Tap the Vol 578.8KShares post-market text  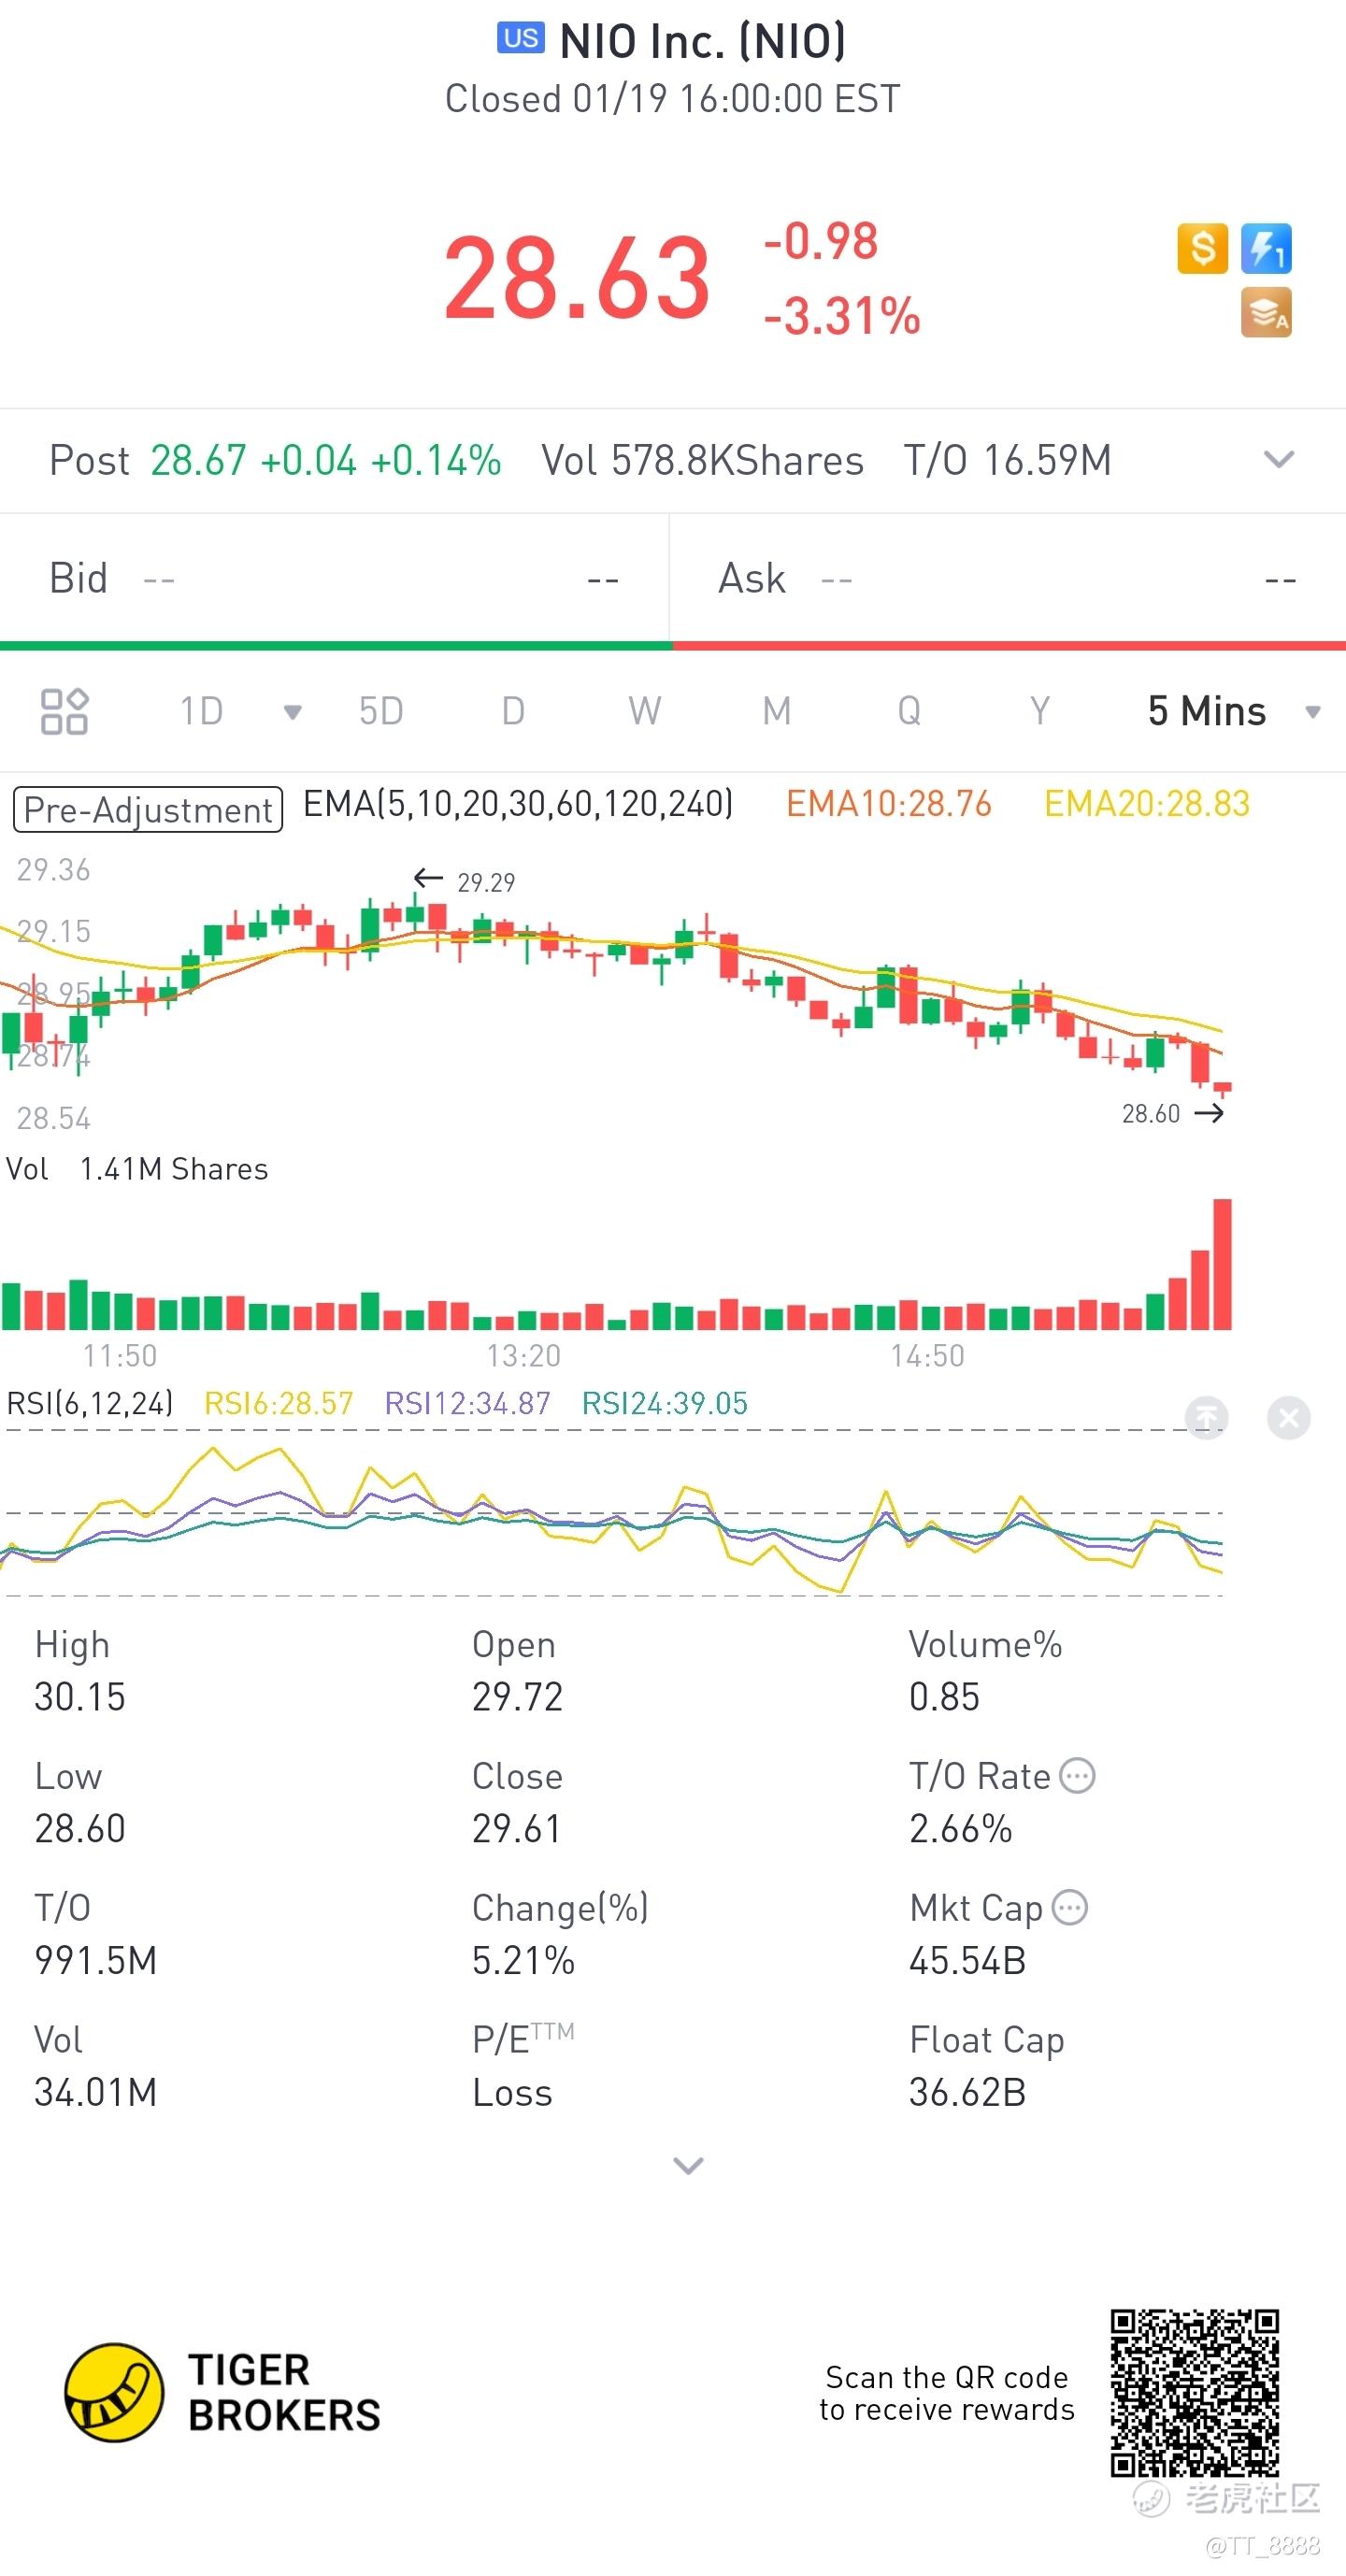click(x=702, y=460)
